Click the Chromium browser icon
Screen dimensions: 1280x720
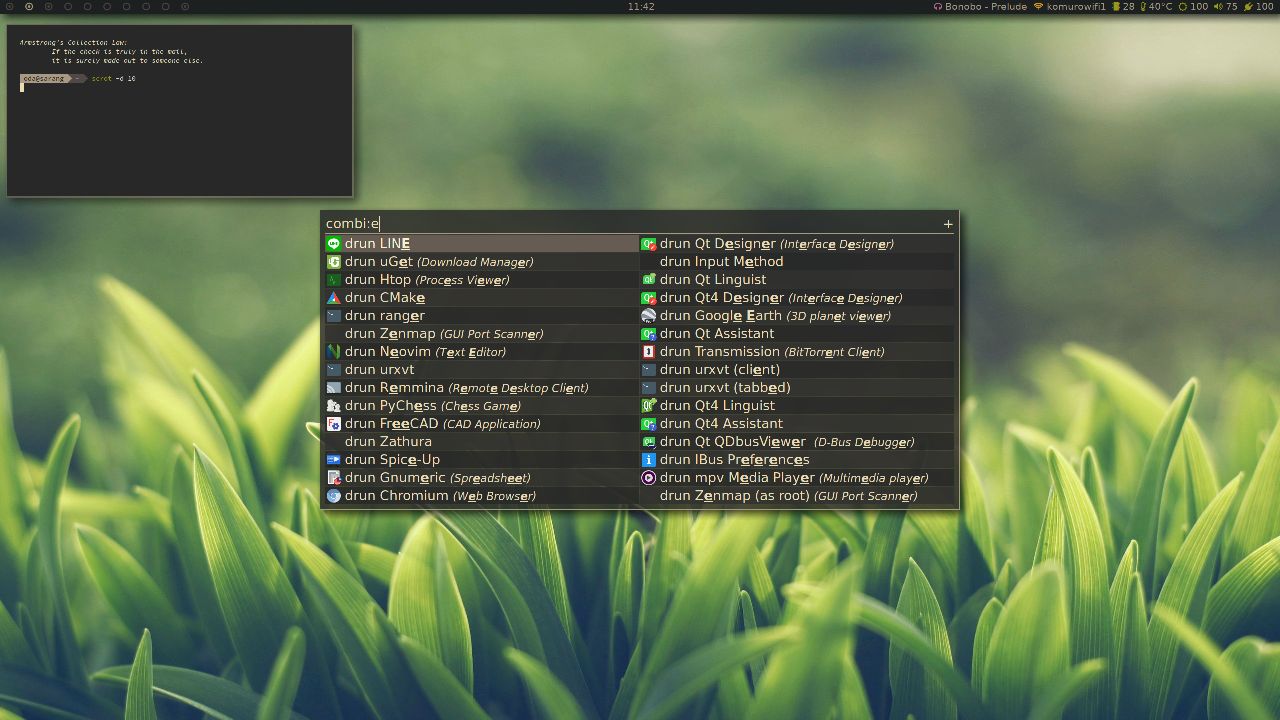(x=334, y=495)
